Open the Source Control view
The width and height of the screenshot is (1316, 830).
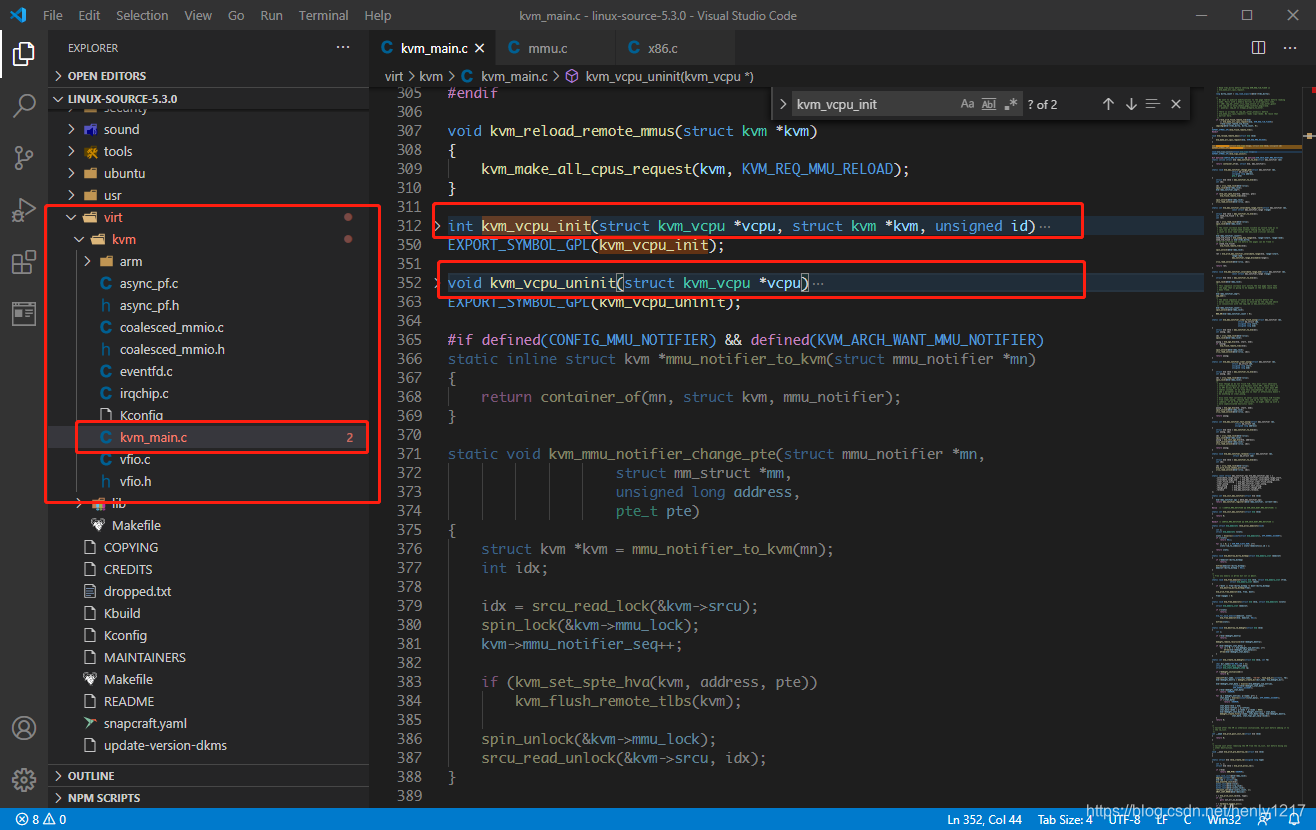(24, 158)
